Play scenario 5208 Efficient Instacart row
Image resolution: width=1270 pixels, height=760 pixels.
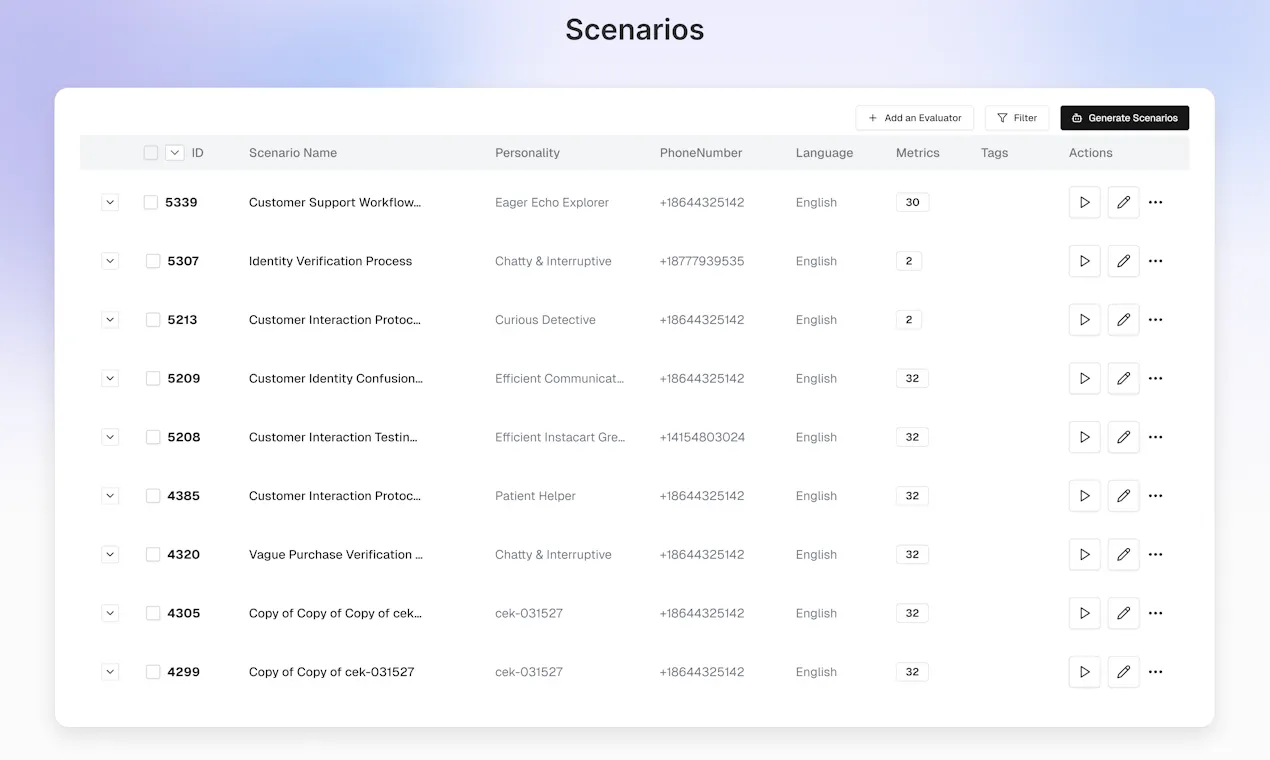[x=1084, y=437]
